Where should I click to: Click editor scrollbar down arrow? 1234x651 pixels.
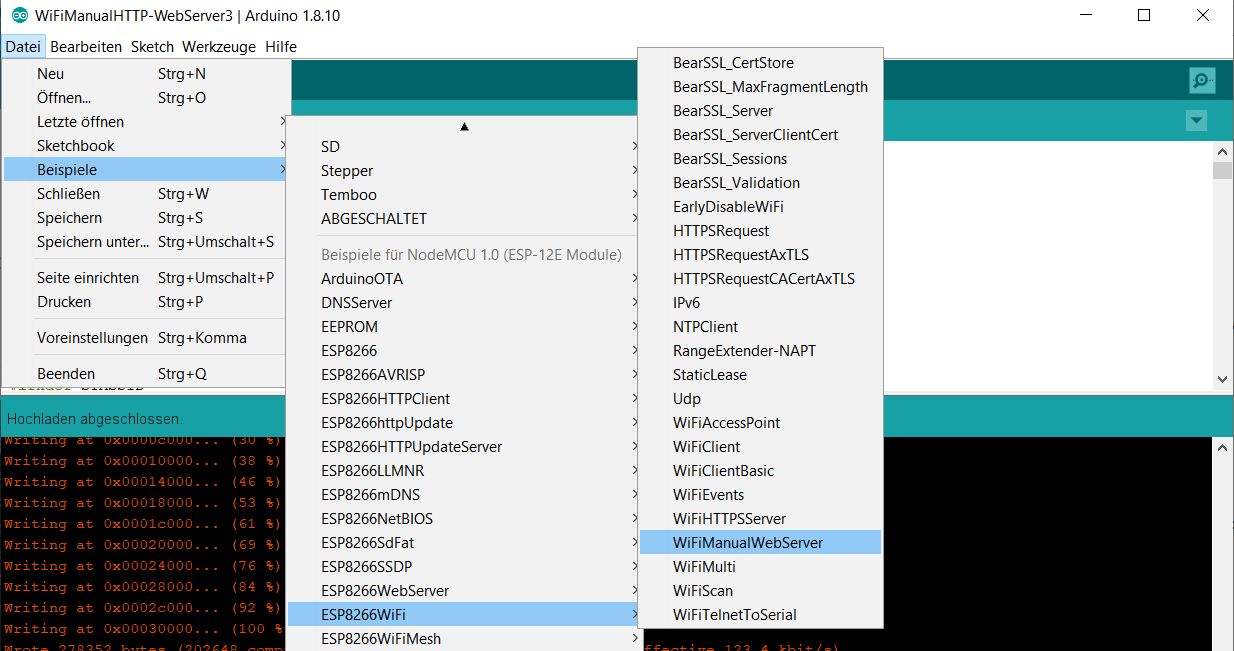[1221, 377]
